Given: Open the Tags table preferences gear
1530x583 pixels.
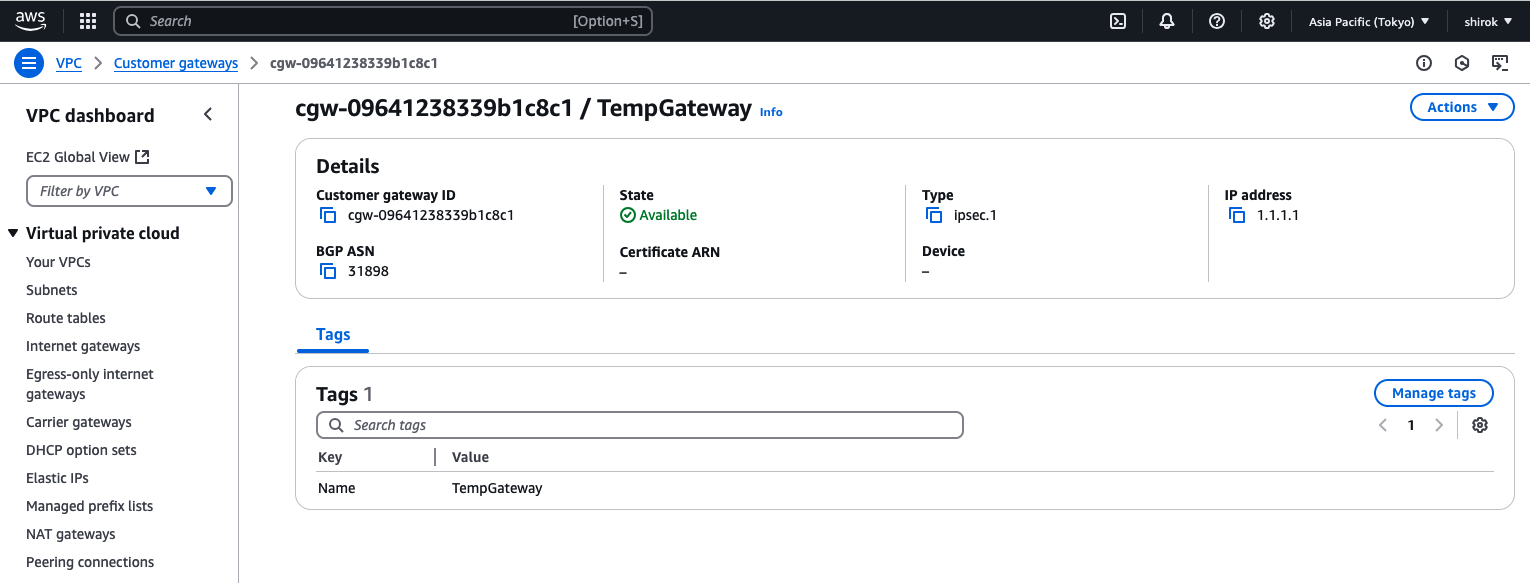Looking at the screenshot, I should click(x=1479, y=424).
